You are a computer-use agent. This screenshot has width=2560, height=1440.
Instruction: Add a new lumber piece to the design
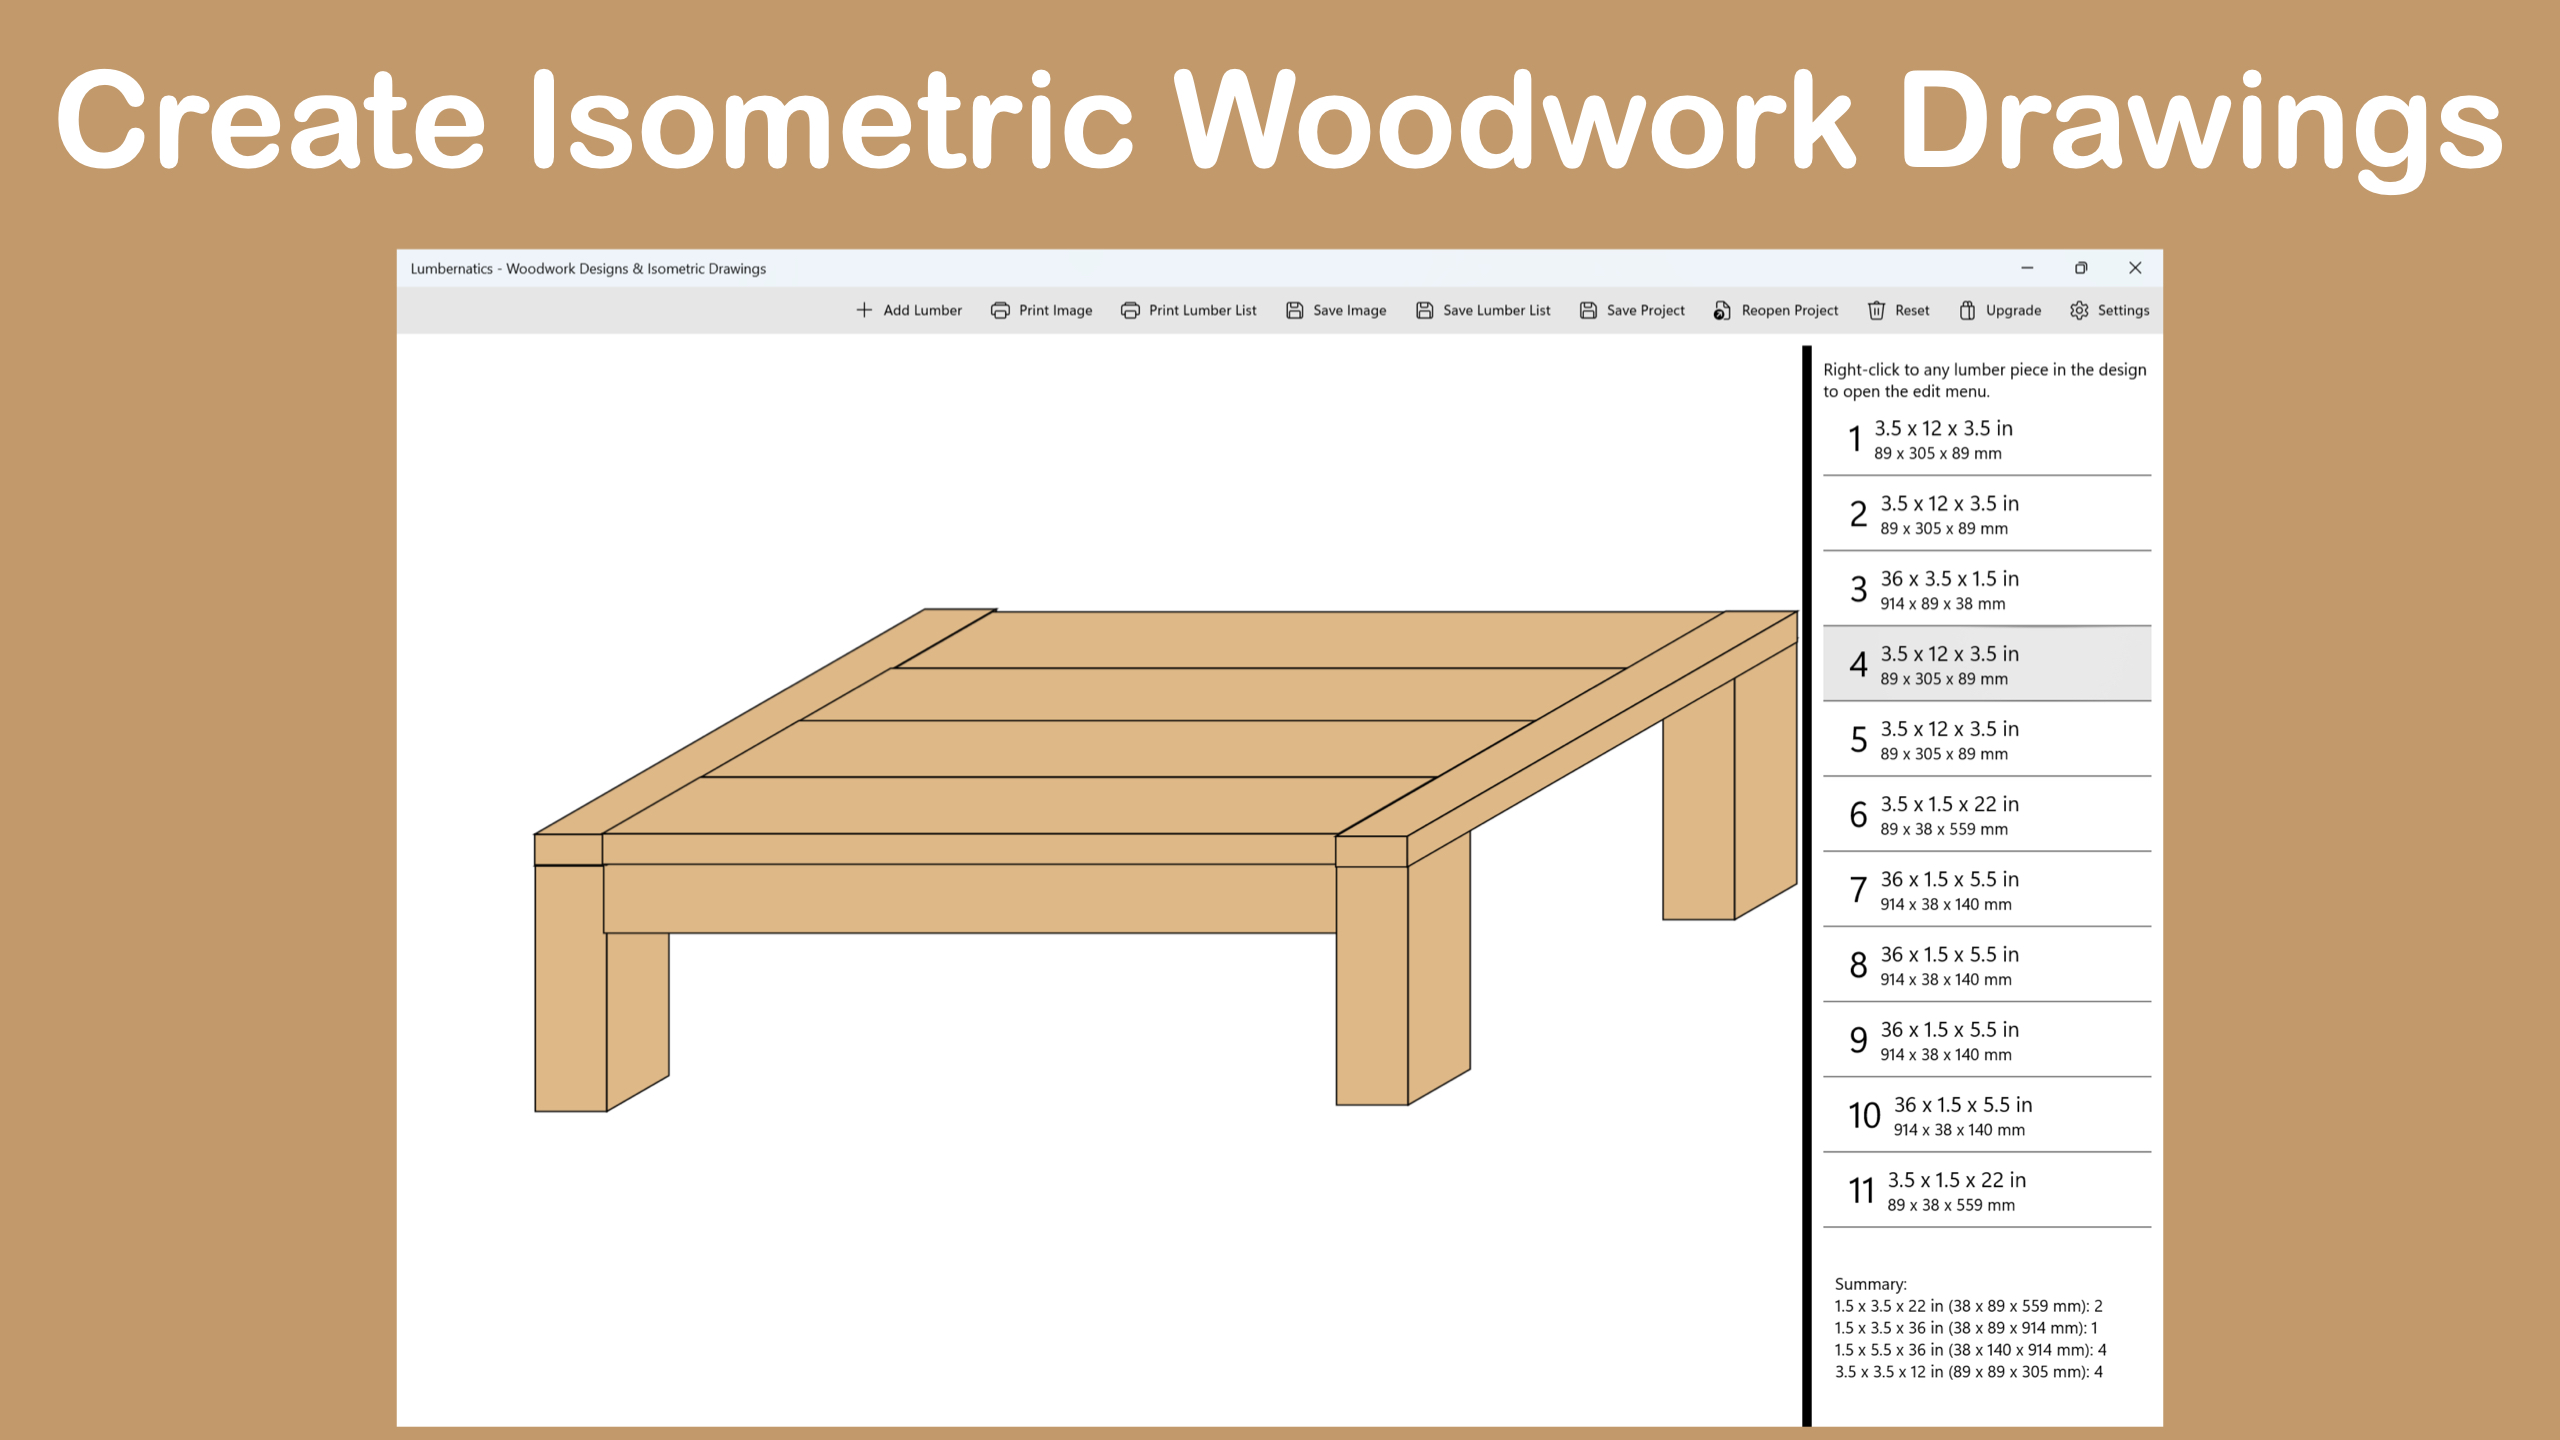point(909,310)
